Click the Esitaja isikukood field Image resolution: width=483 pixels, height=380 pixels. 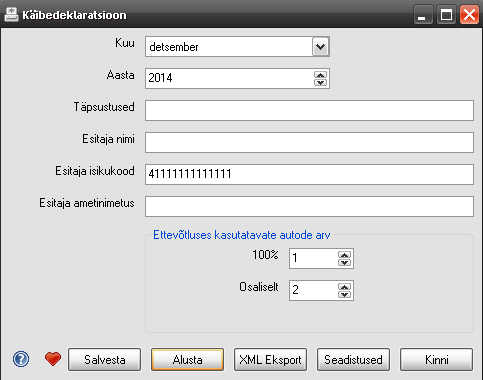pos(309,174)
